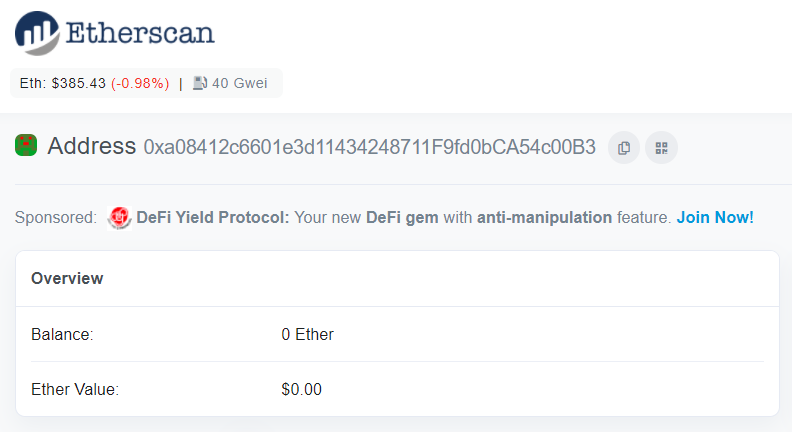Viewport: 792px width, 432px height.
Task: Click the 0 Ether balance value
Action: tap(308, 334)
